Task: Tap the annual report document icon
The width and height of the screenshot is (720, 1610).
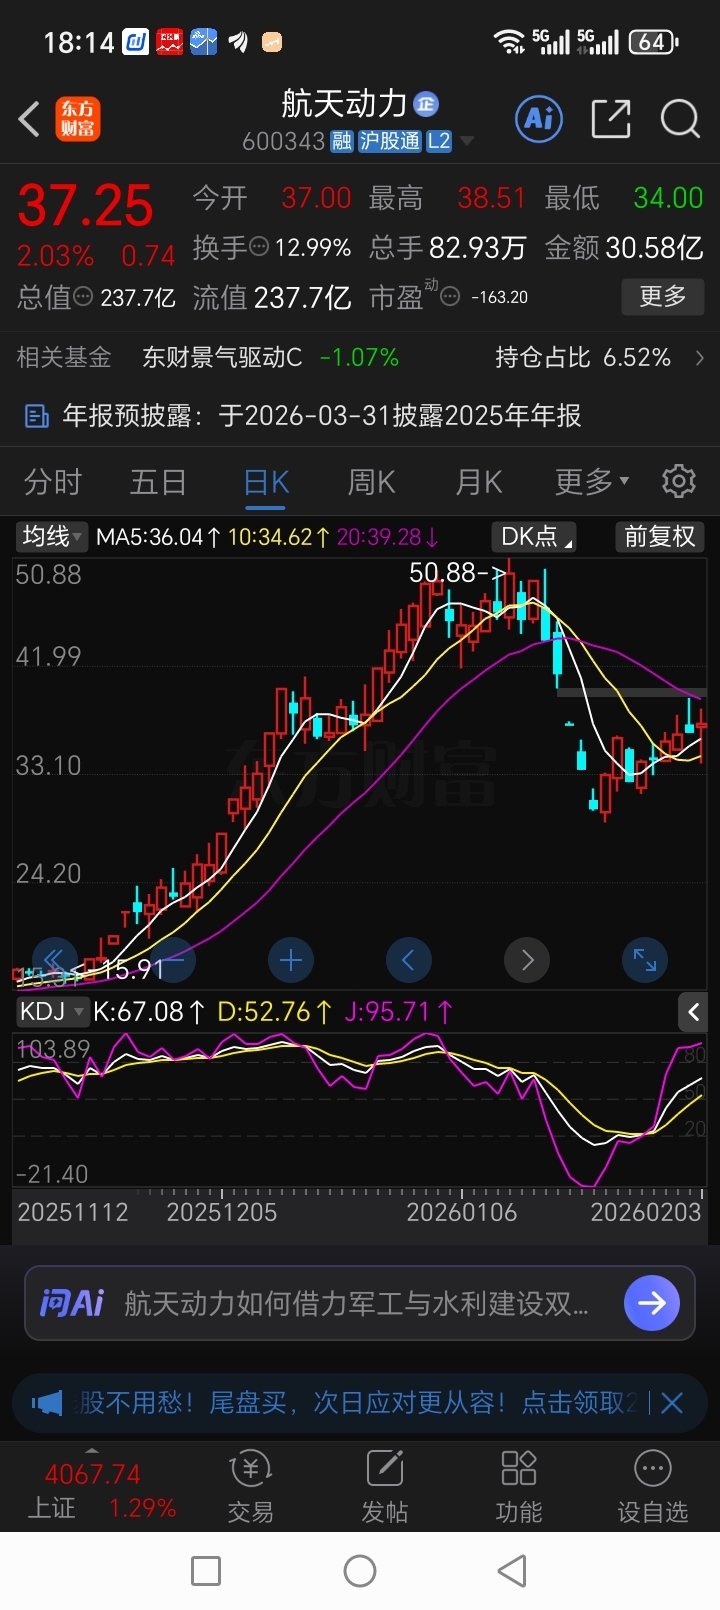Action: [x=36, y=416]
